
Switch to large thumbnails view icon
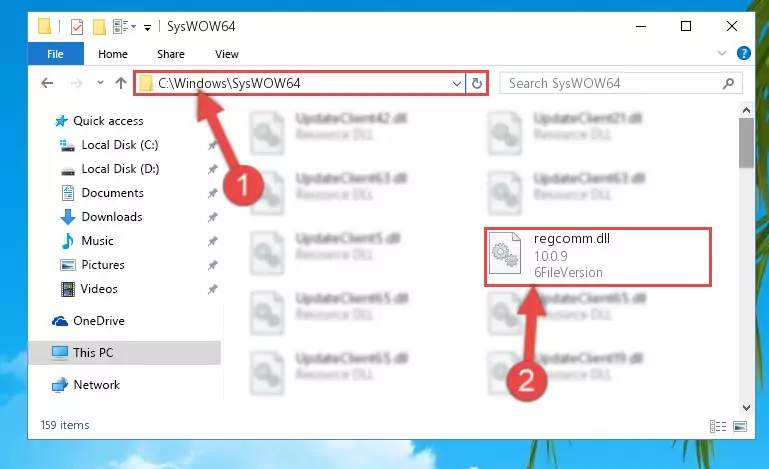click(740, 426)
